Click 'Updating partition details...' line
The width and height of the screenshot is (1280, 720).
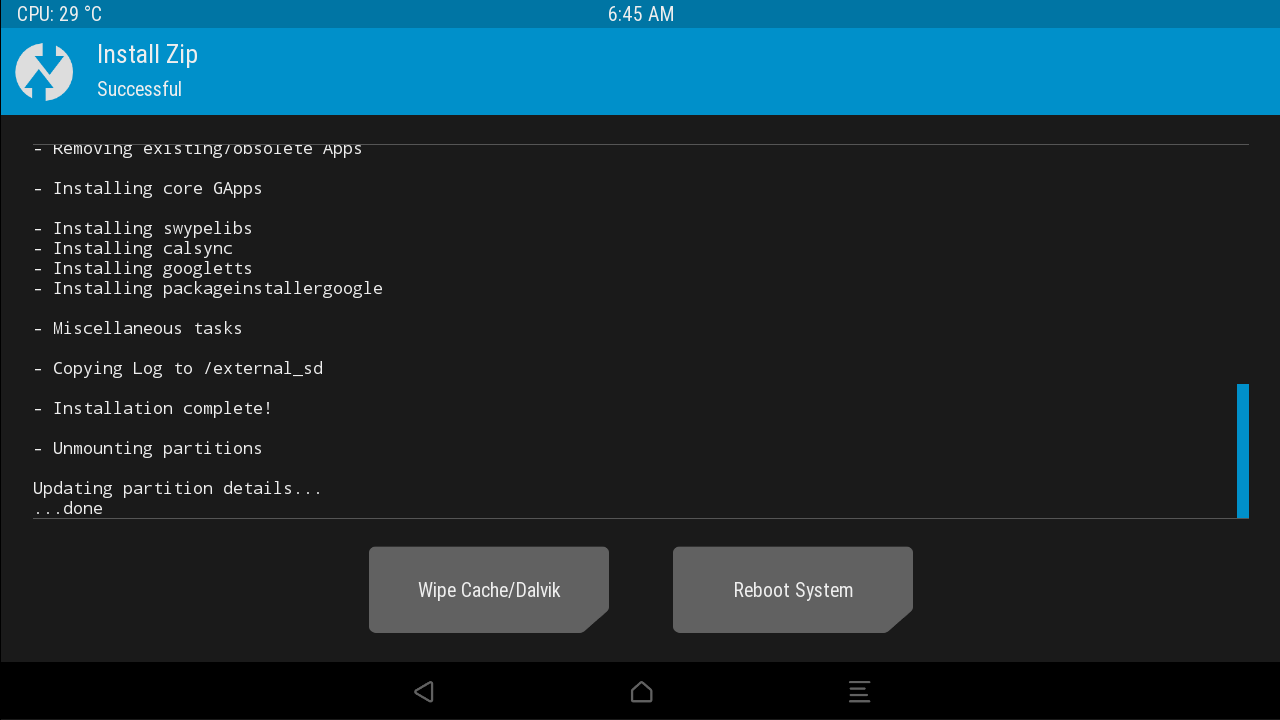178,488
